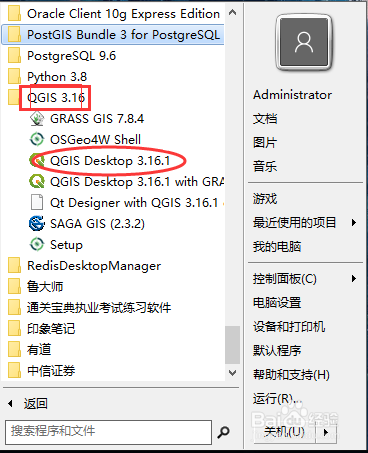Launch OSGeo4W Shell icon
This screenshot has height=453, width=368.
(x=37, y=139)
